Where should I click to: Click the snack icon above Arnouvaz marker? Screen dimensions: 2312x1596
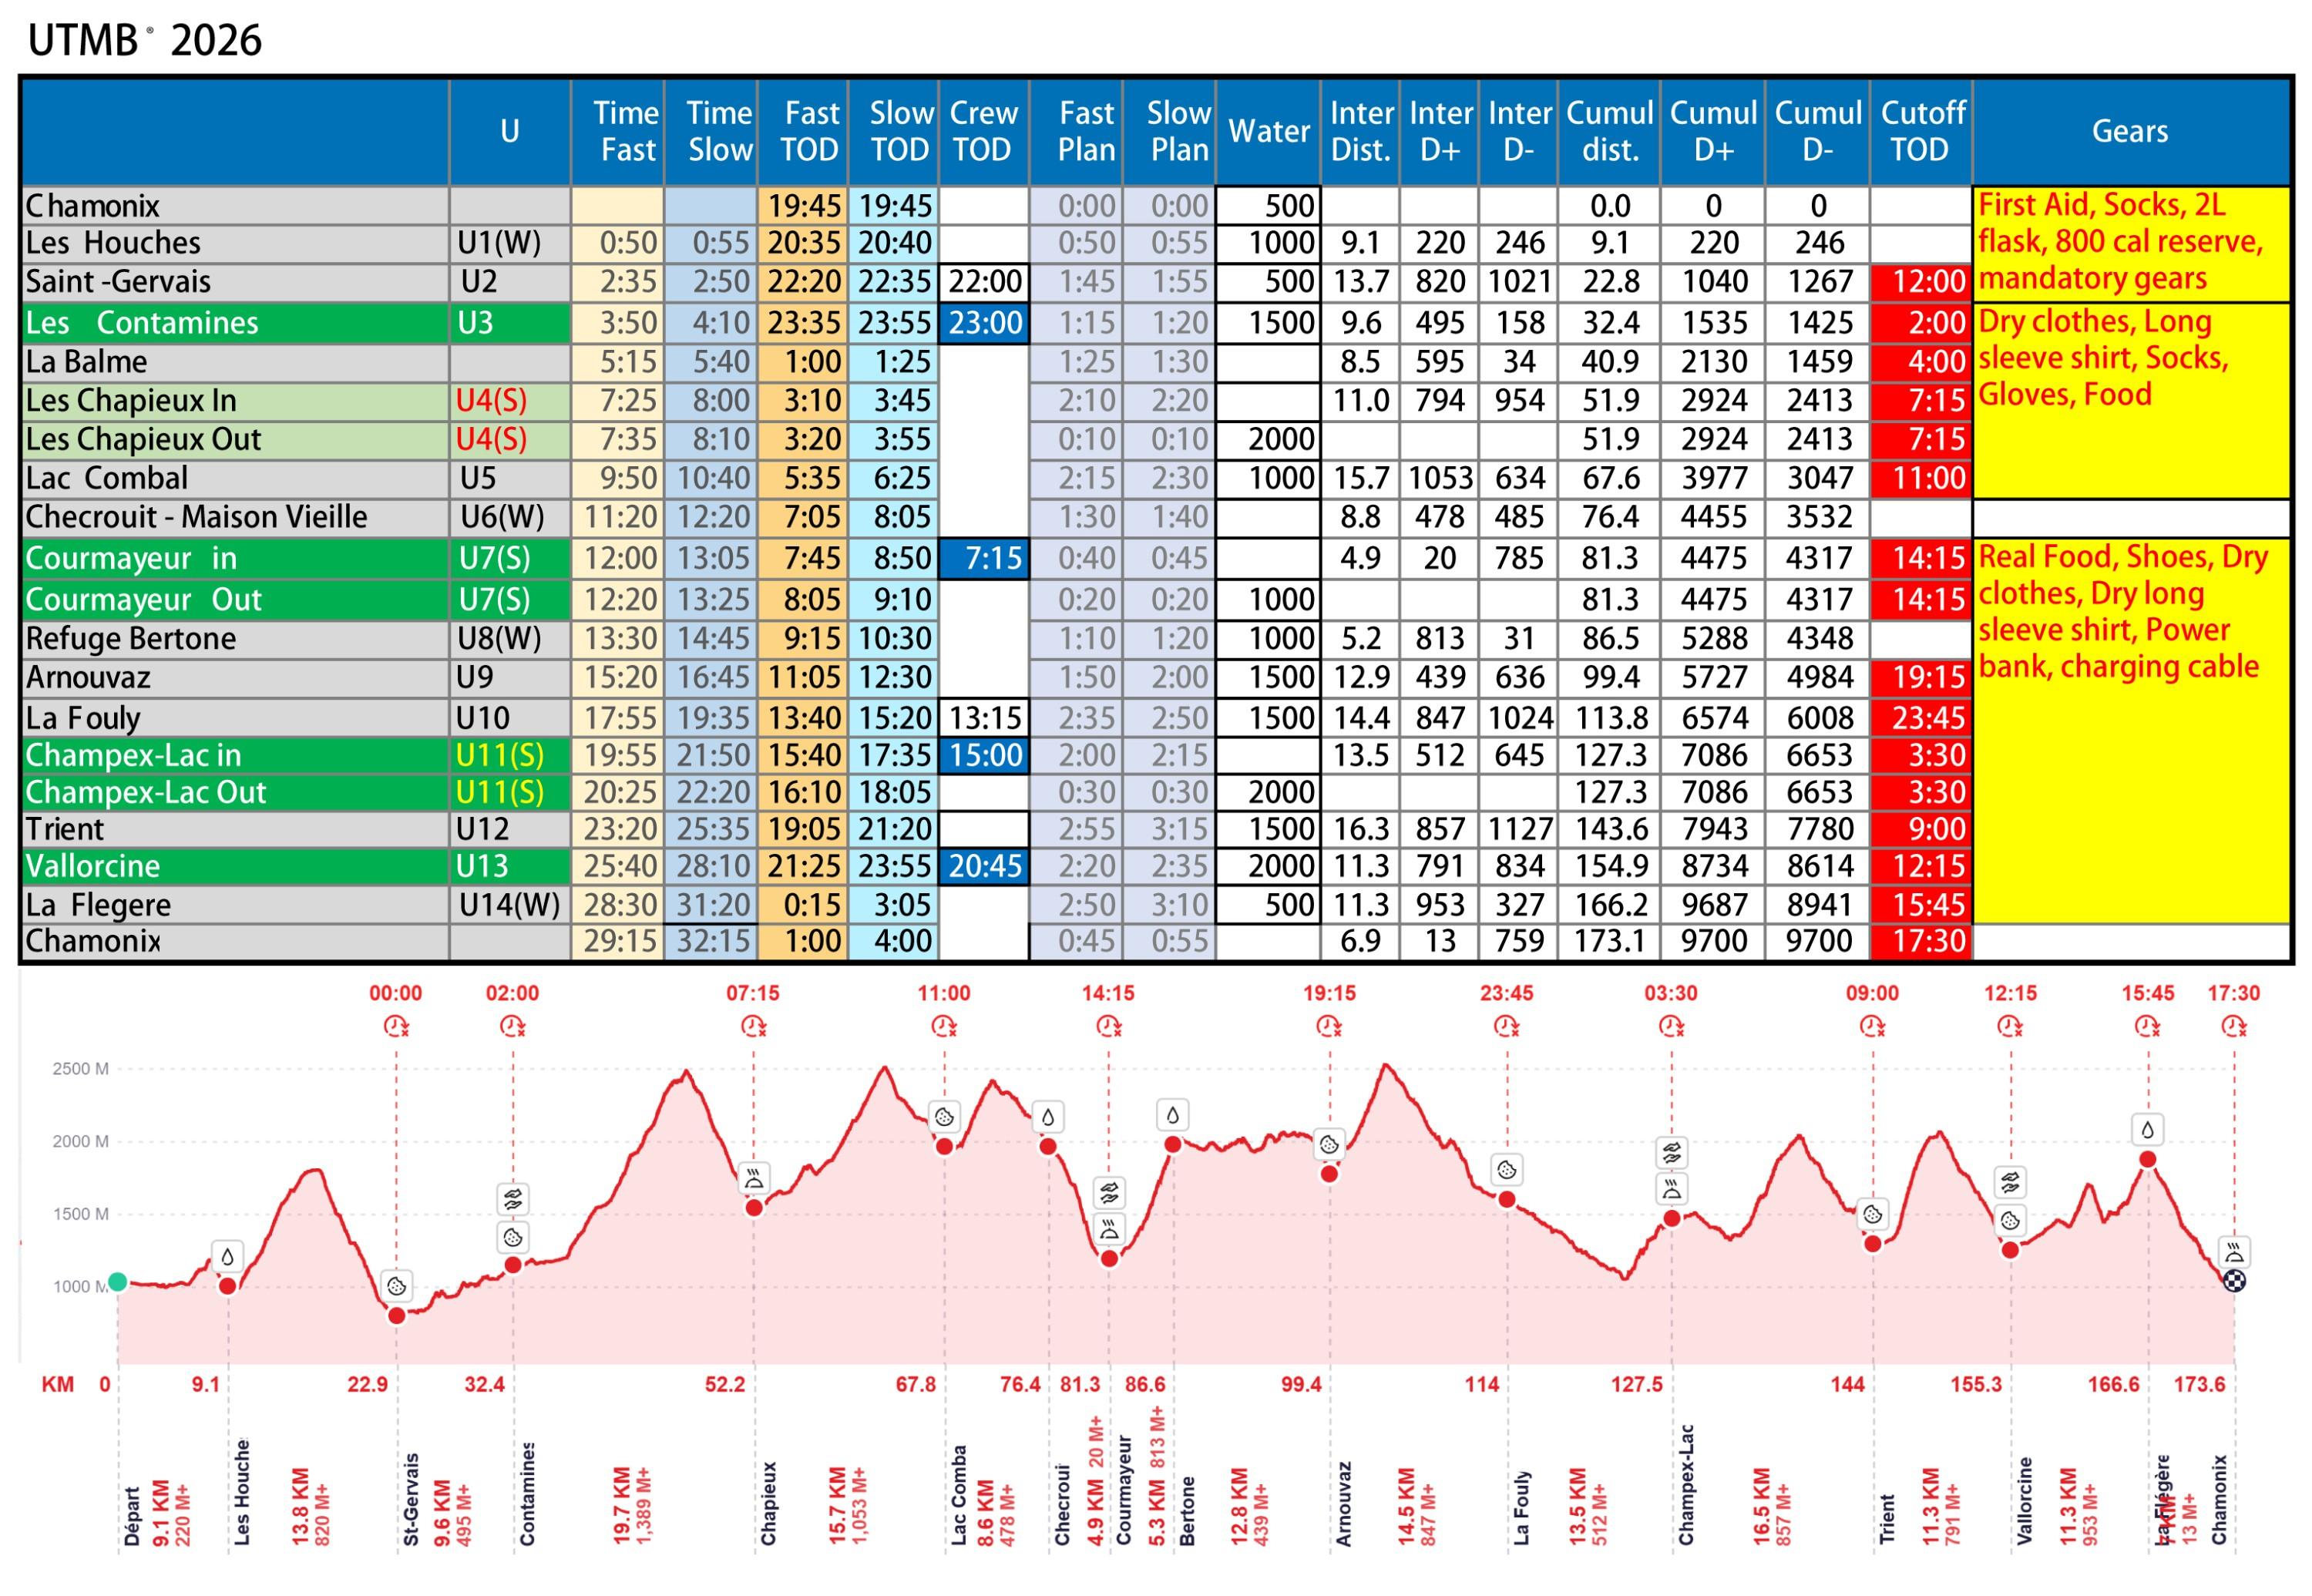[x=1329, y=1144]
